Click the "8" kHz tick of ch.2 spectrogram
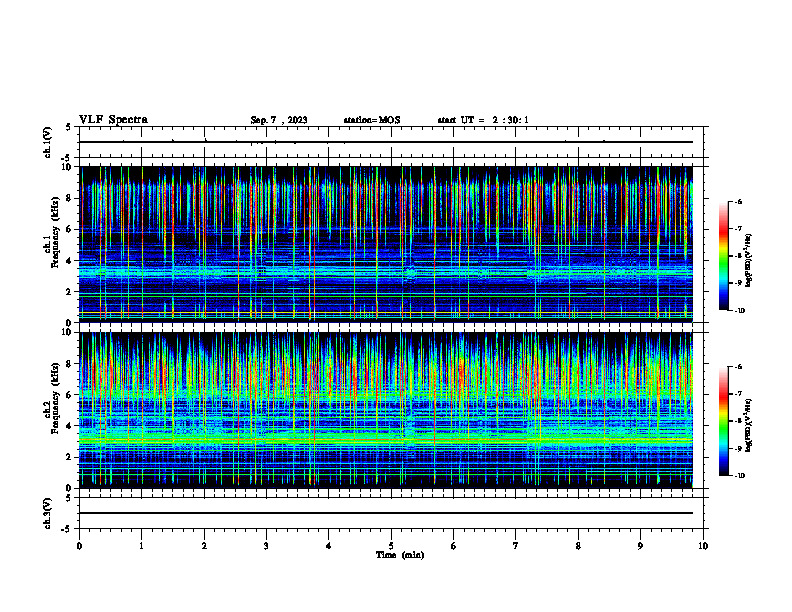The image size is (792, 612). [70, 364]
